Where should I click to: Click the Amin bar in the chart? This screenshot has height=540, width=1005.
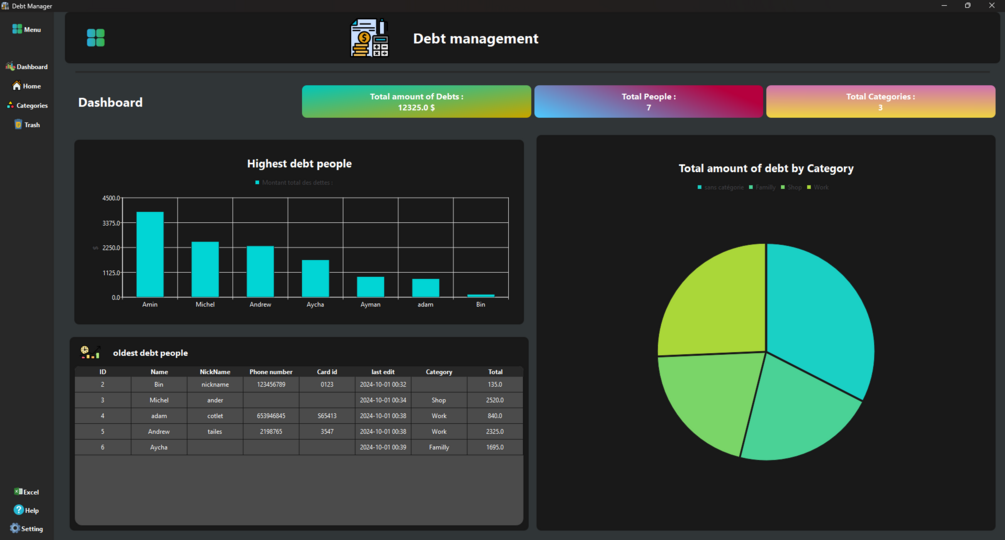point(150,254)
